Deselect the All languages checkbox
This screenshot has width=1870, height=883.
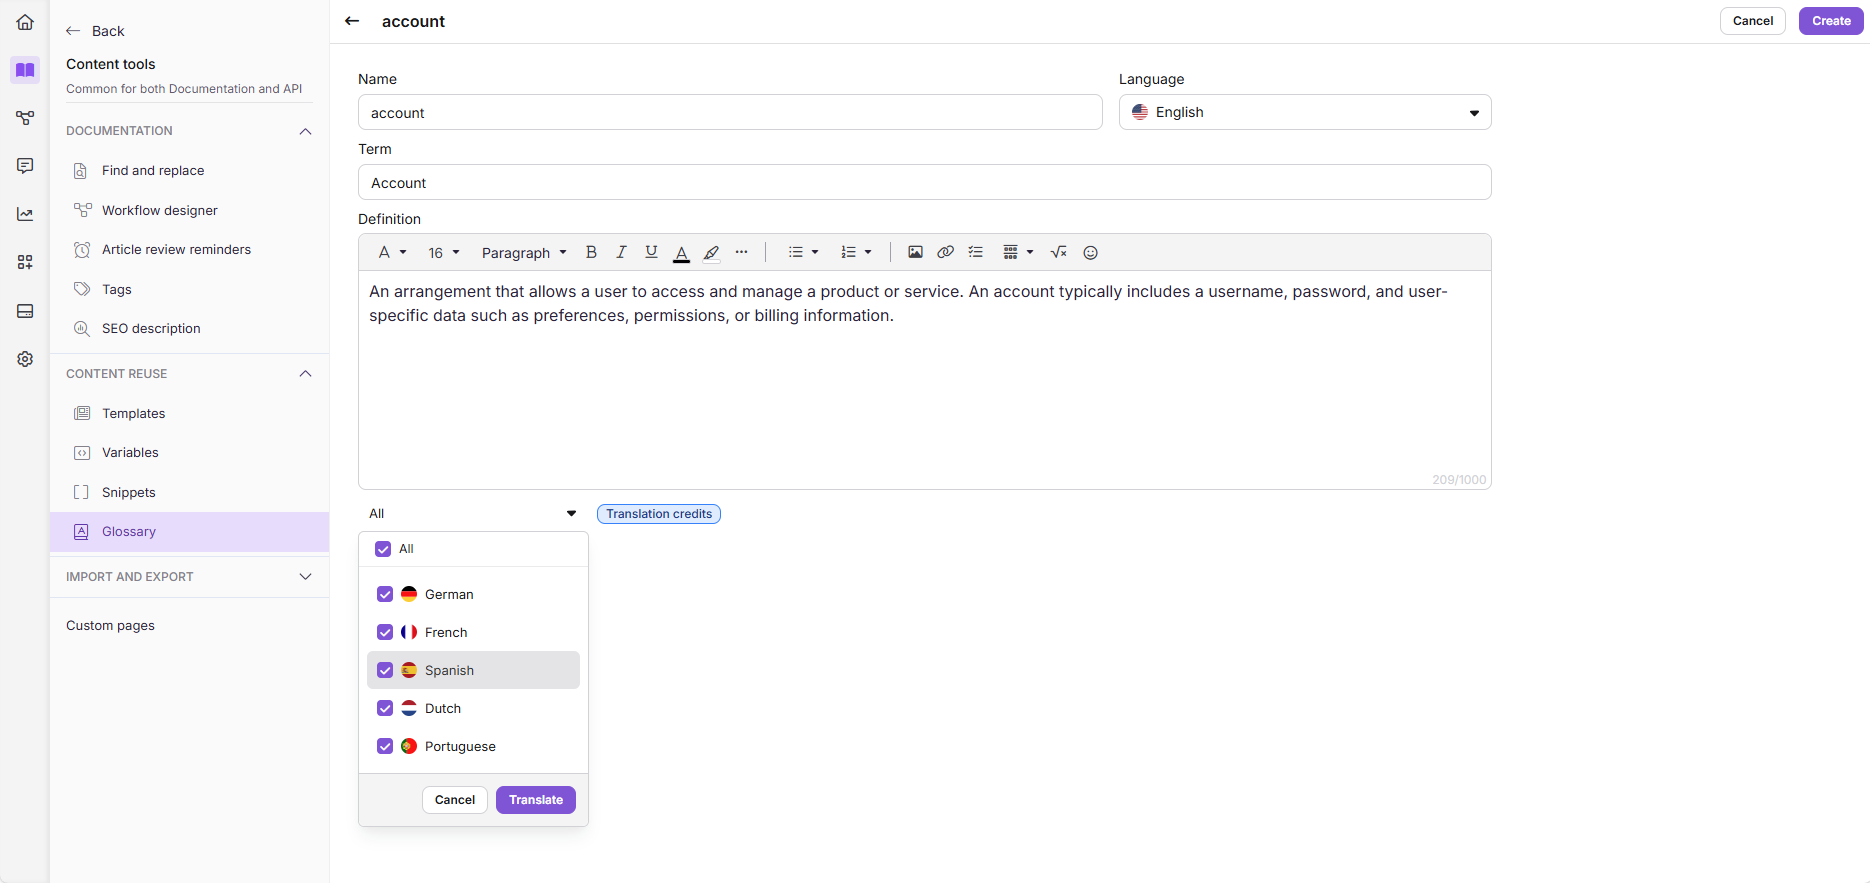point(383,549)
